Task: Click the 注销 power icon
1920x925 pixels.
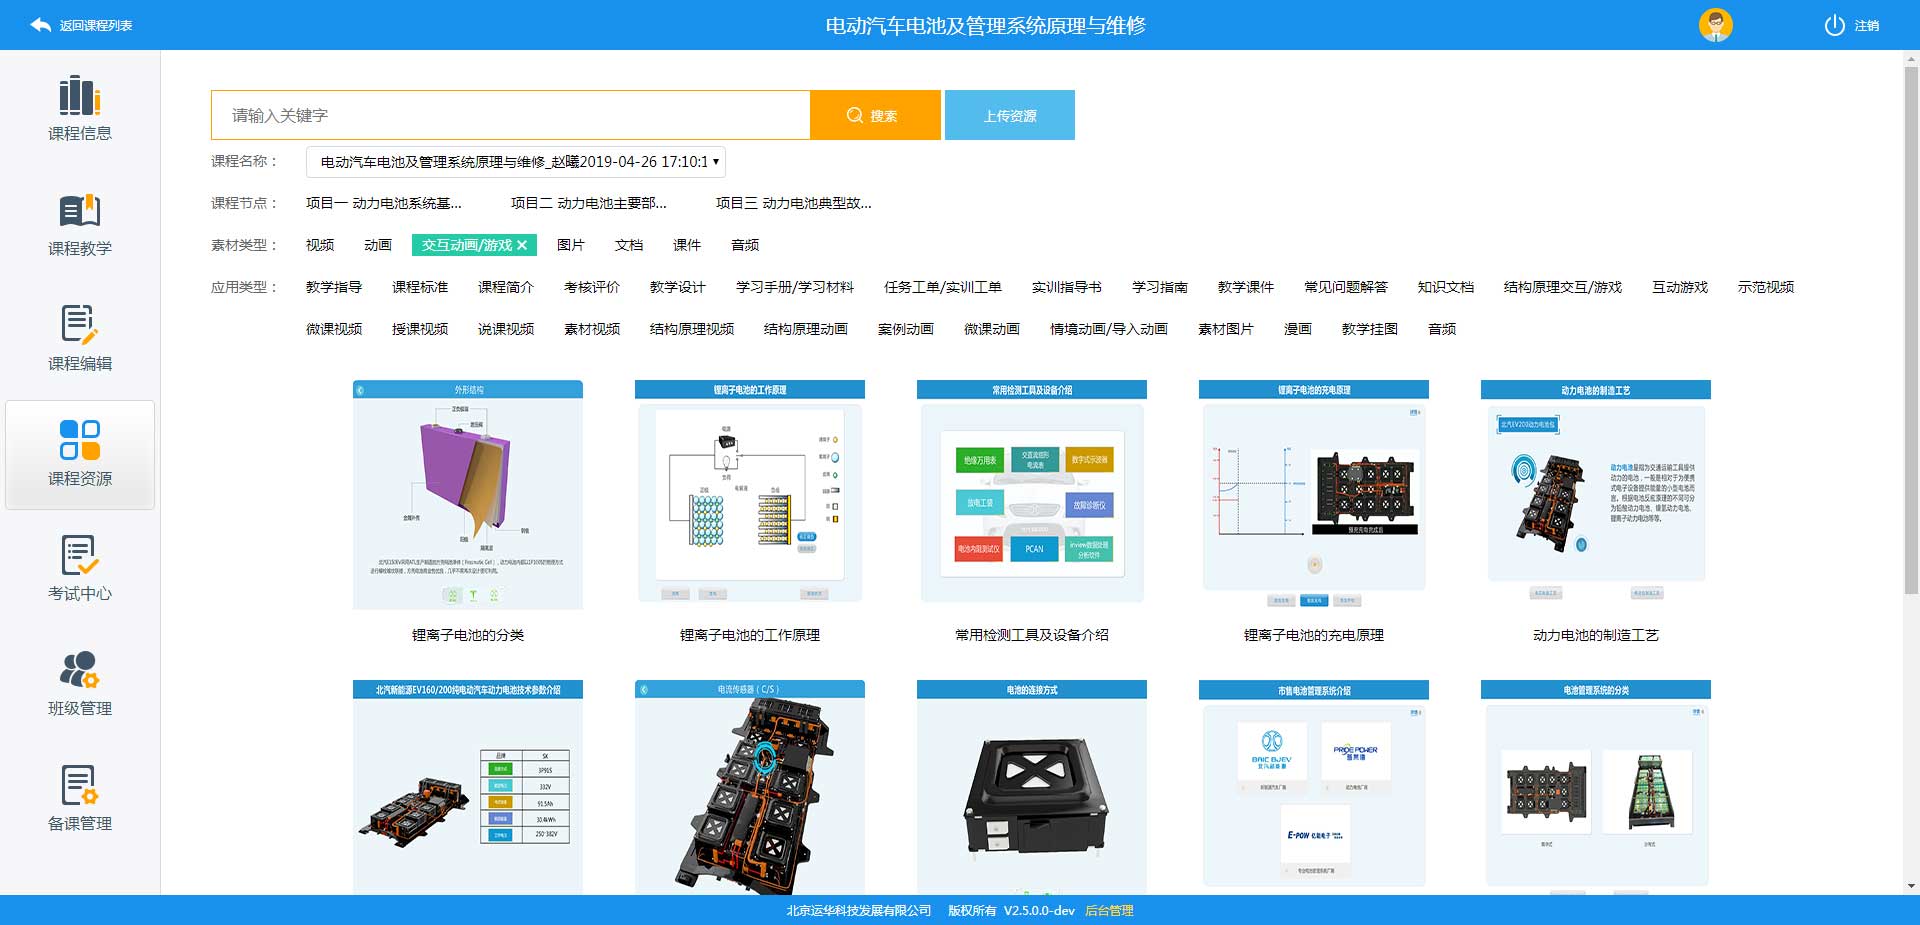Action: point(1834,25)
